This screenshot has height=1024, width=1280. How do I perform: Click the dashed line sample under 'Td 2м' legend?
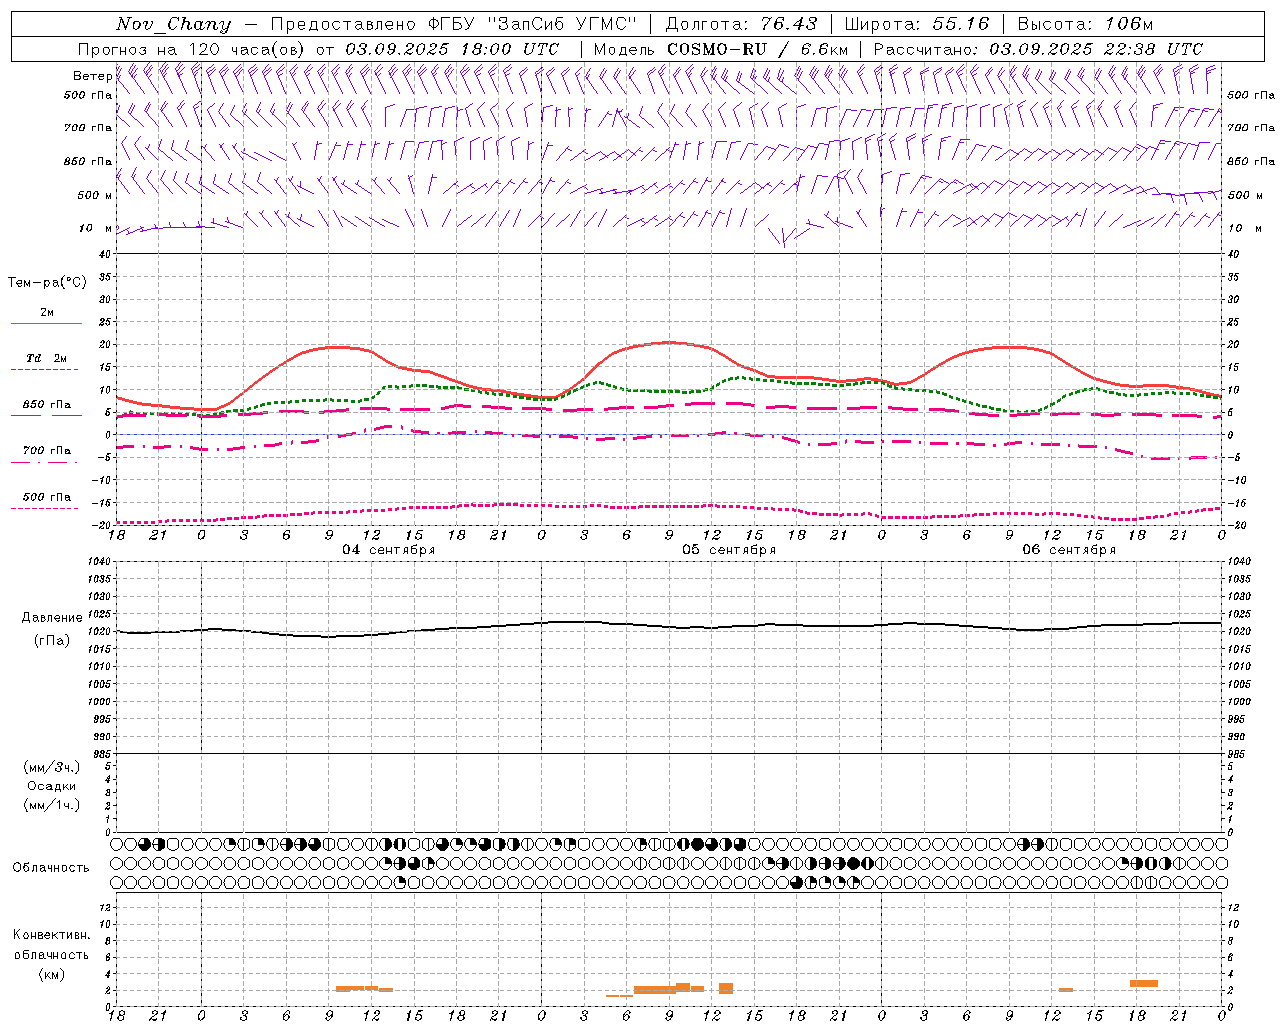(46, 370)
